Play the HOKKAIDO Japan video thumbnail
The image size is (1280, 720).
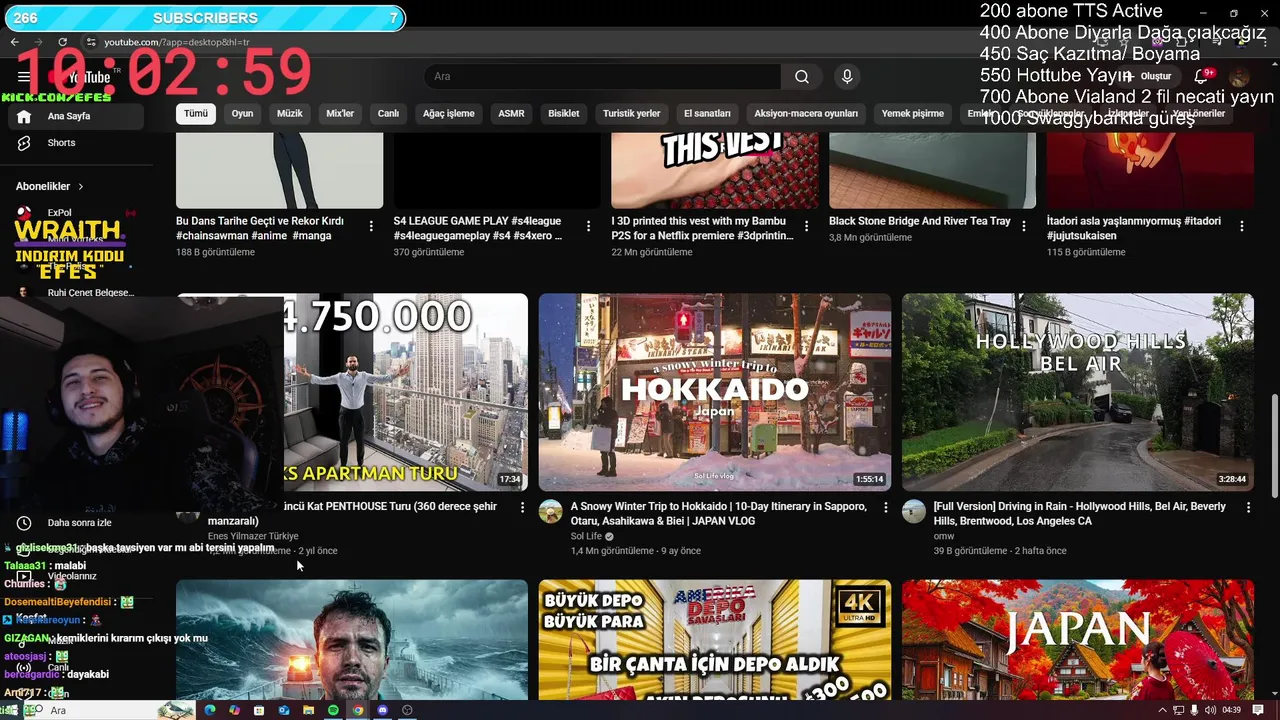[715, 392]
